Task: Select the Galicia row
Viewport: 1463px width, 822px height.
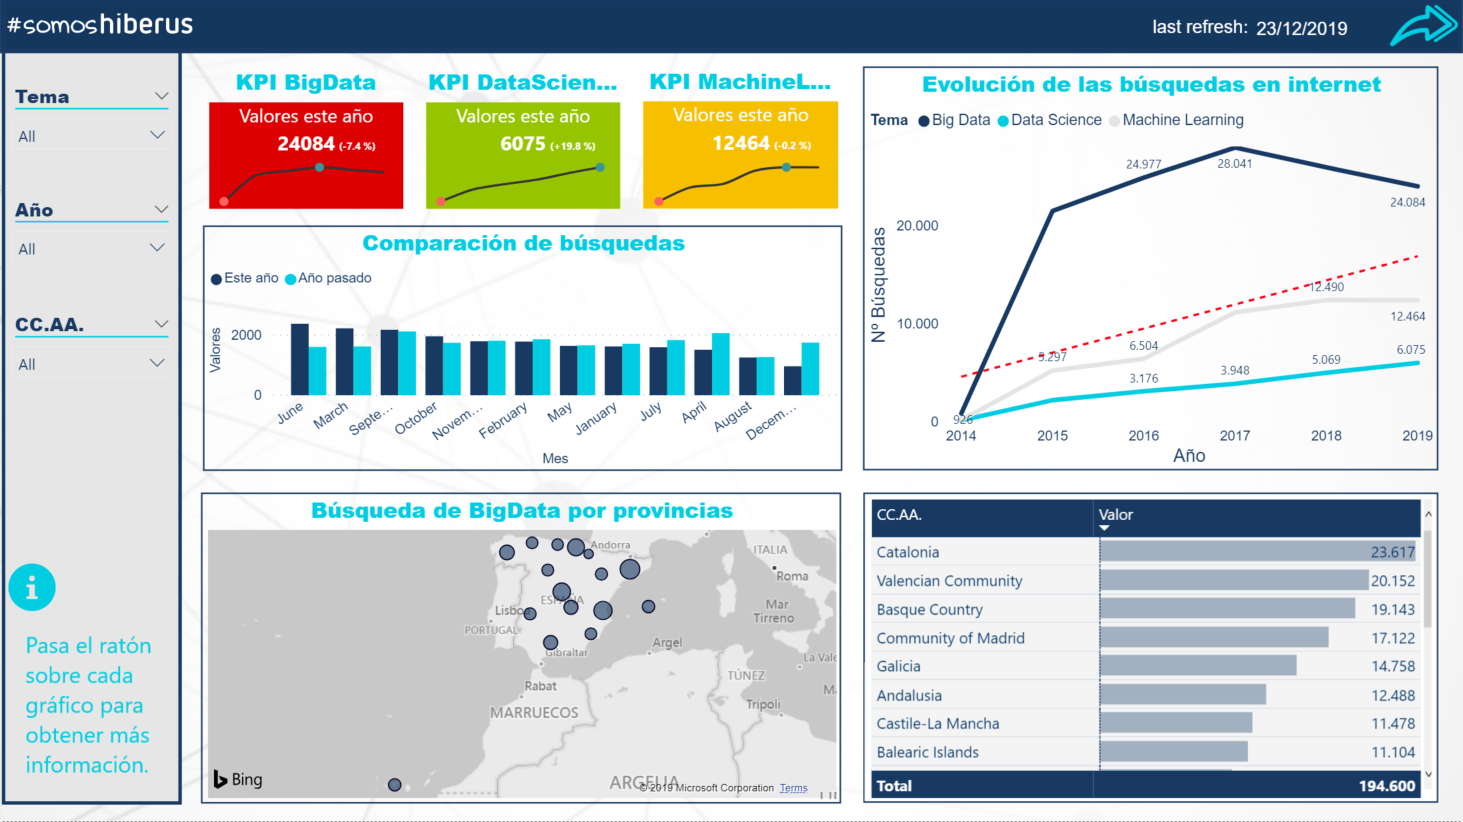Action: point(1146,666)
